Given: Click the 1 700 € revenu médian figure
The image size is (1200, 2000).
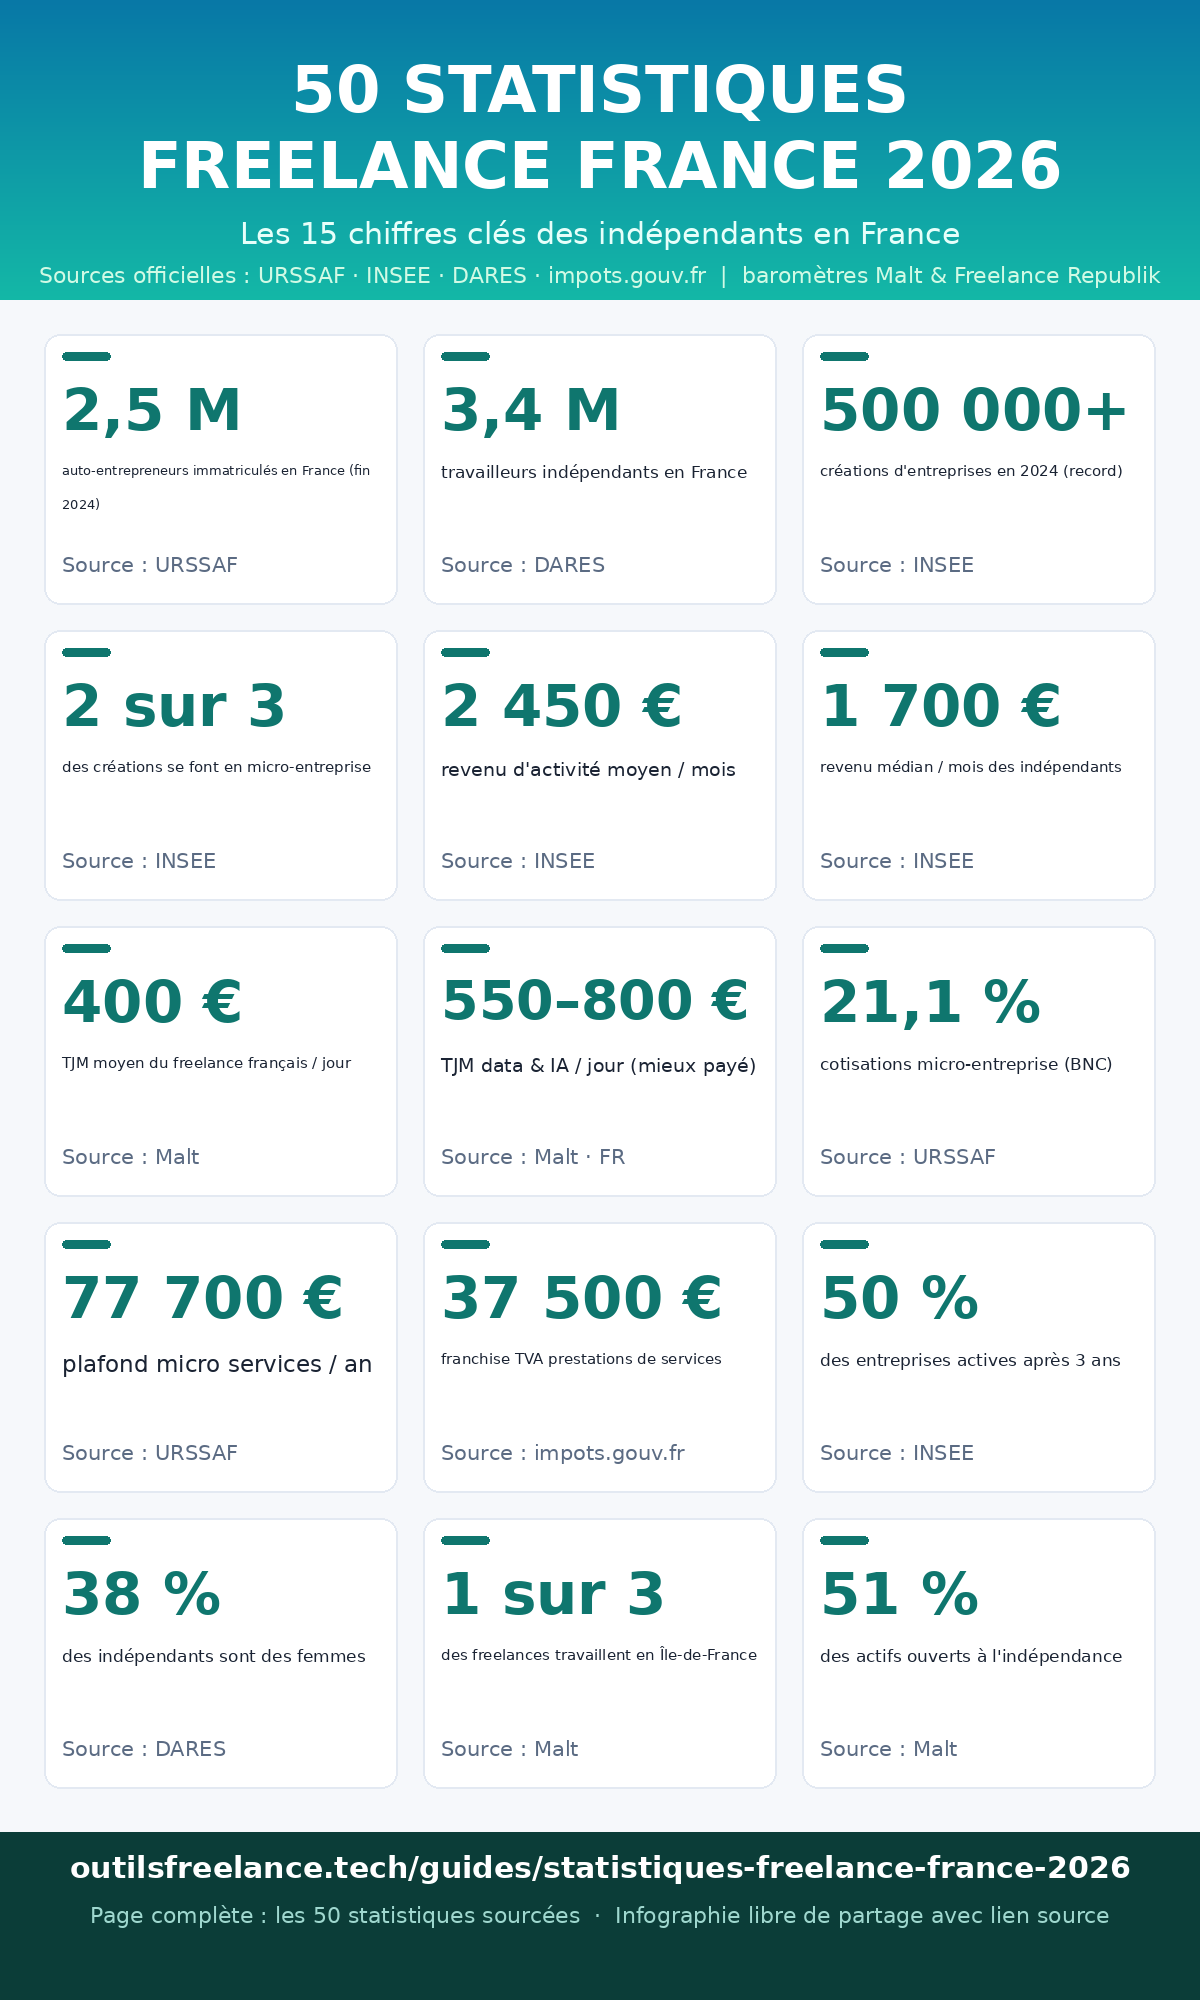Looking at the screenshot, I should 941,707.
